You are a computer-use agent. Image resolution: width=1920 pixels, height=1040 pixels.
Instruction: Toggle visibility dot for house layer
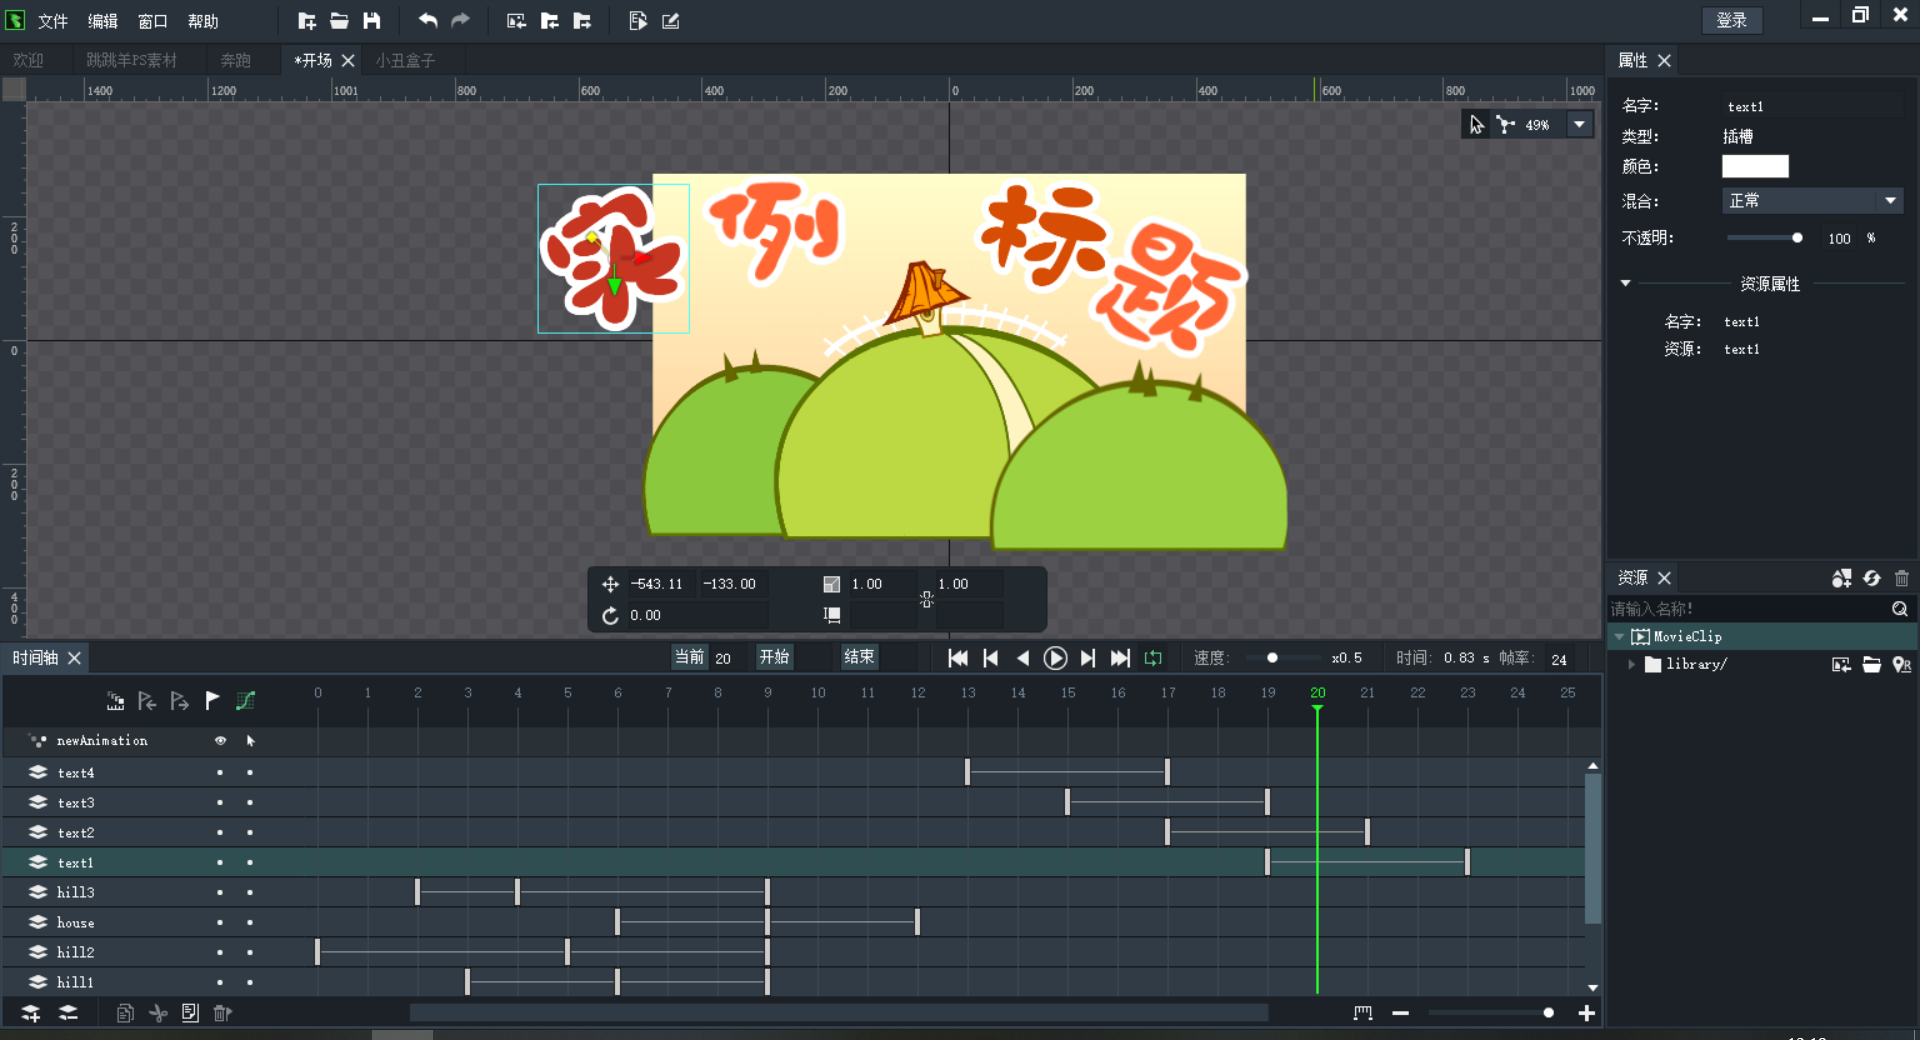coord(220,923)
